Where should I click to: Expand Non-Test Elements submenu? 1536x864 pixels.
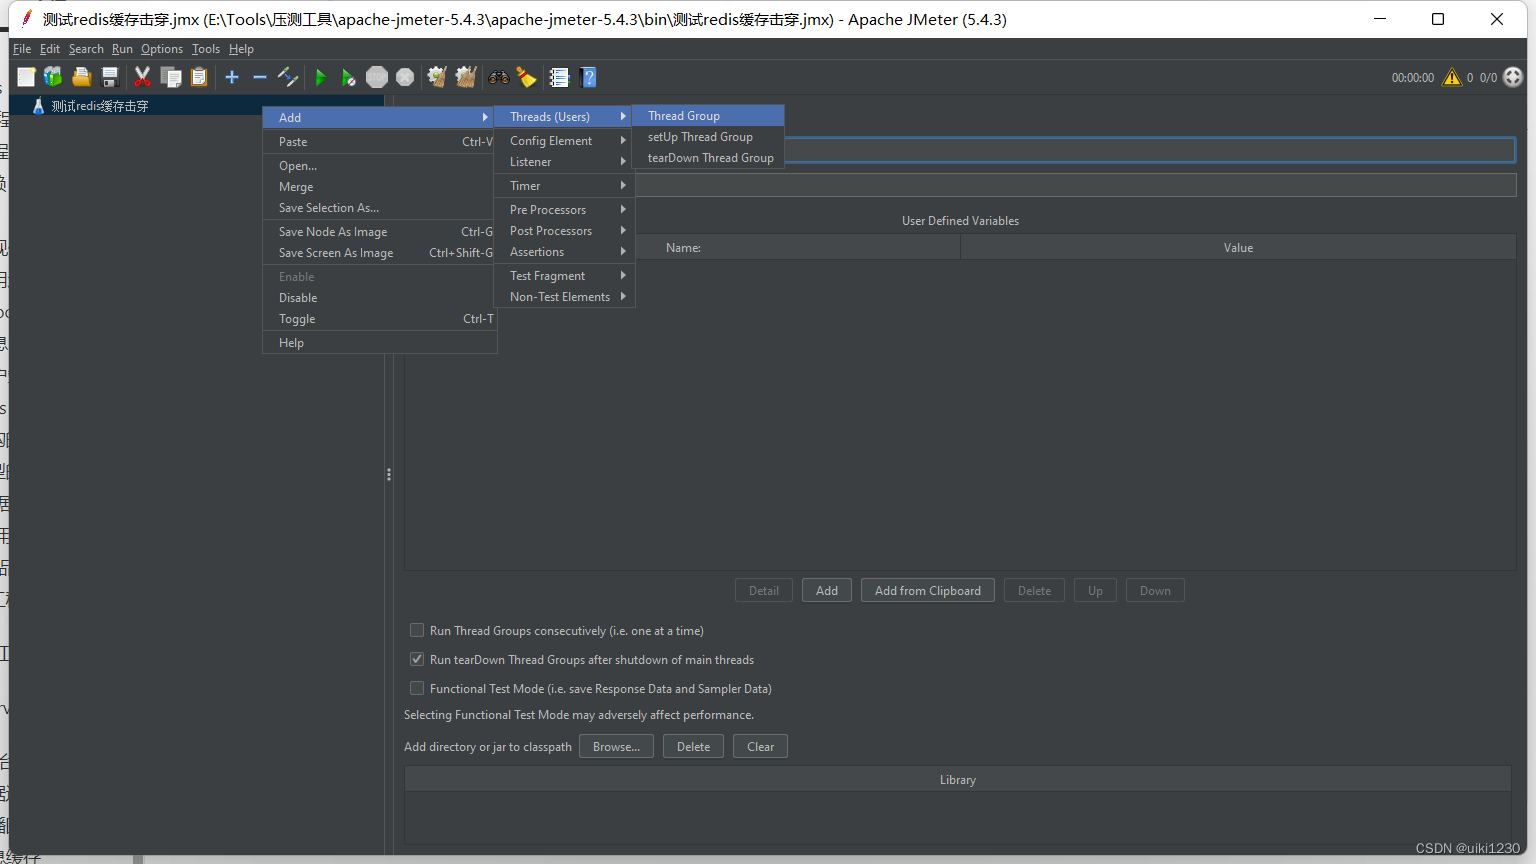point(565,297)
